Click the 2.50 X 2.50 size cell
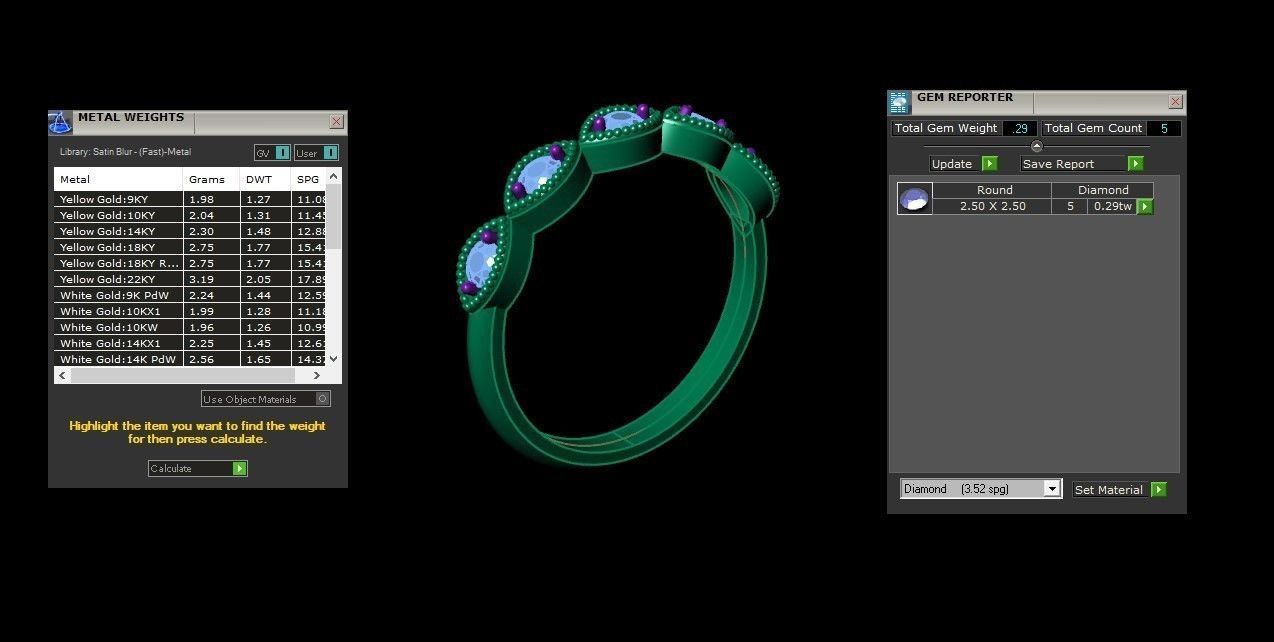 (993, 206)
